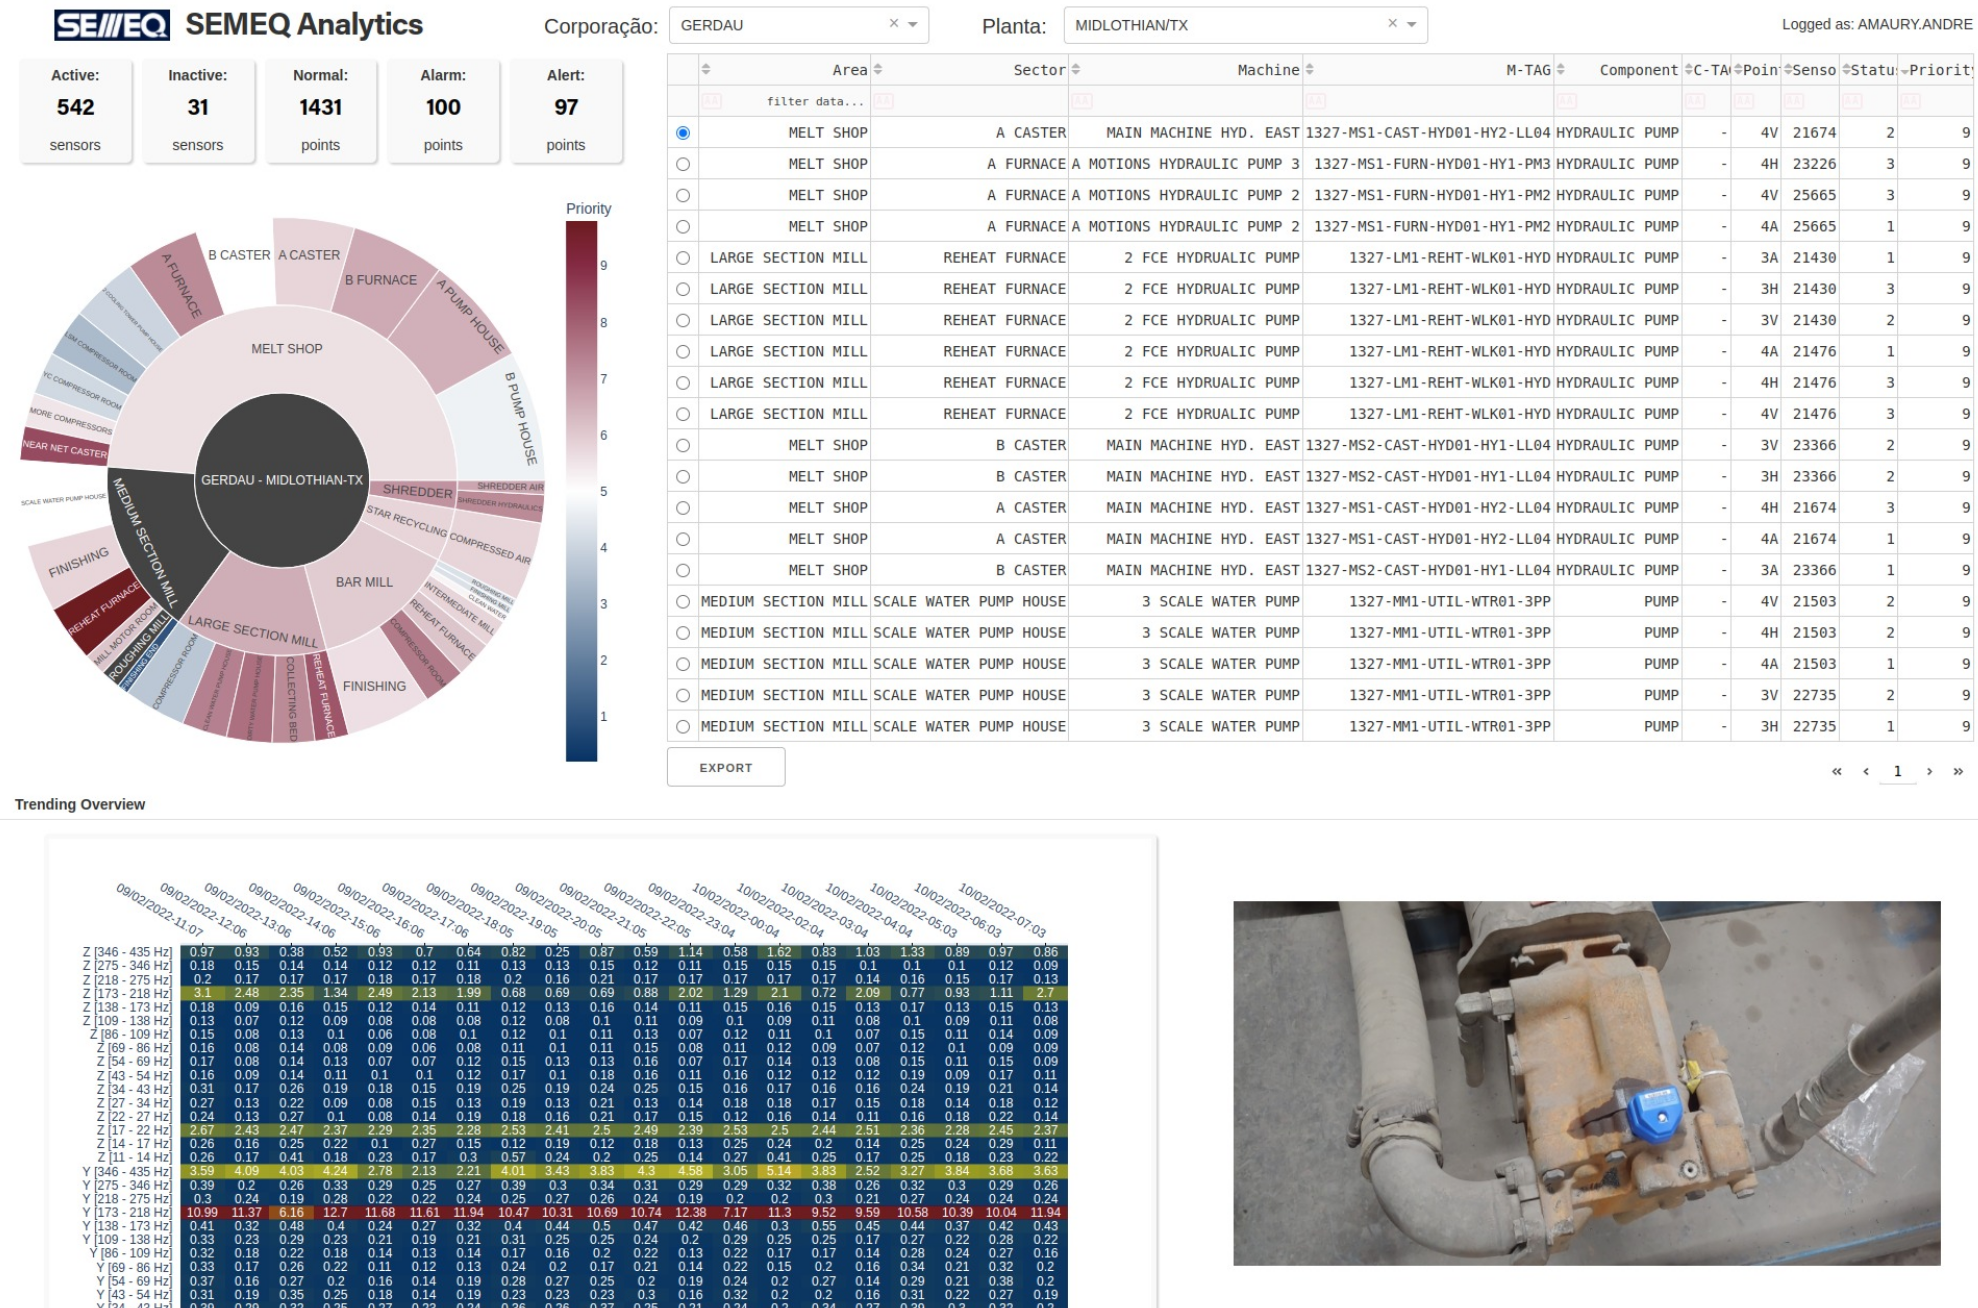The image size is (1978, 1308).
Task: Sort the table by the Machine column
Action: [1077, 70]
